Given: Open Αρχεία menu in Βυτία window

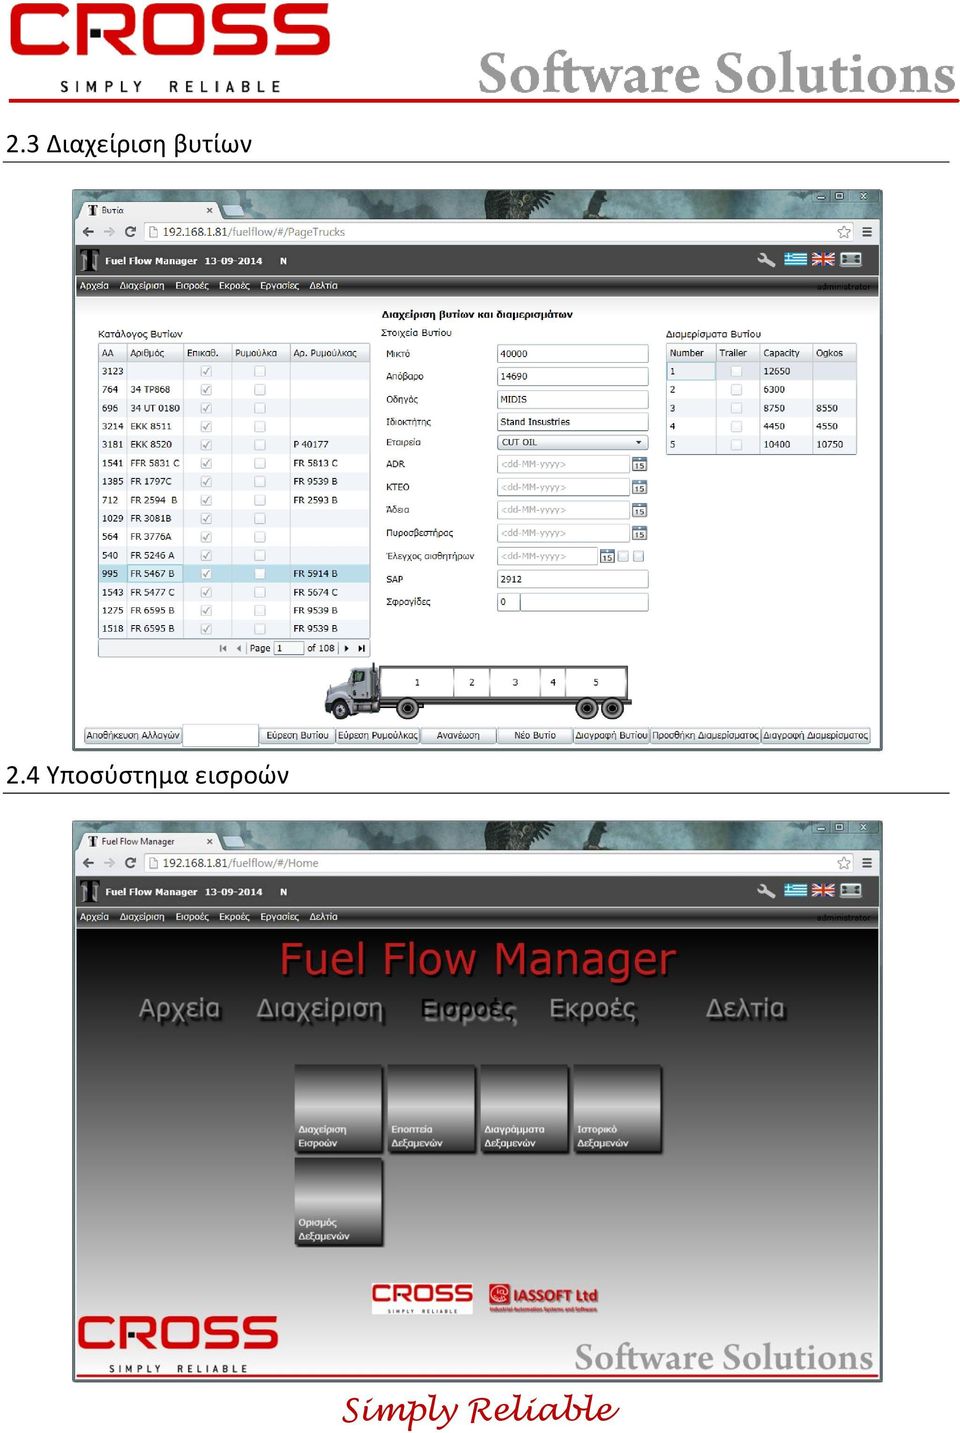Looking at the screenshot, I should tap(94, 286).
